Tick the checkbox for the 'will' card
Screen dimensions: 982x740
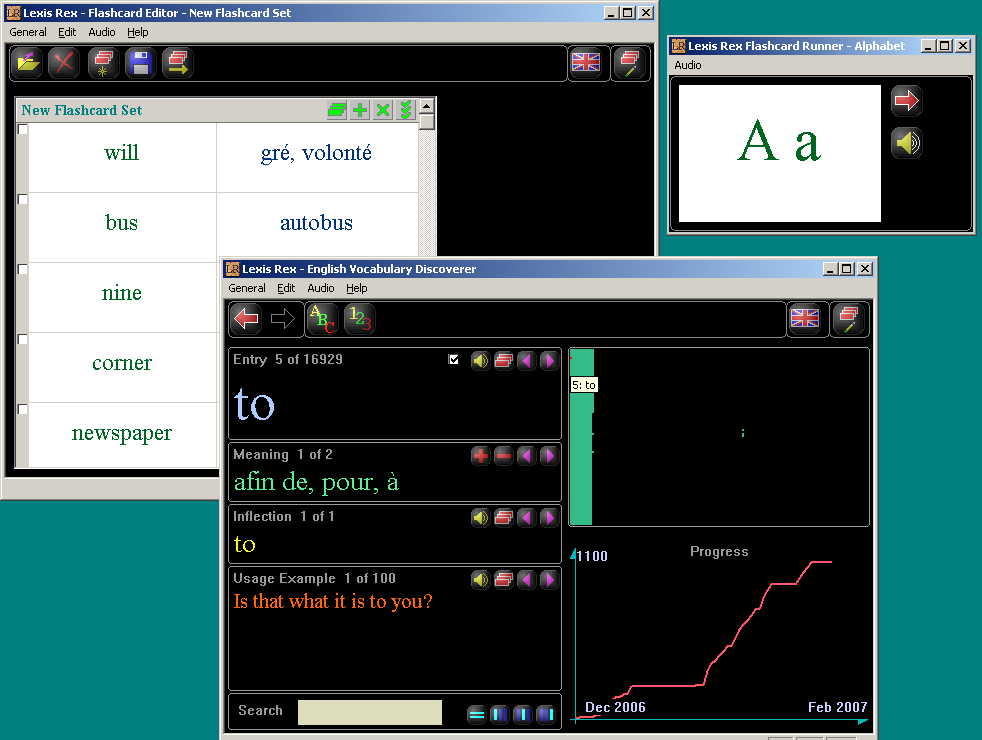[x=23, y=130]
